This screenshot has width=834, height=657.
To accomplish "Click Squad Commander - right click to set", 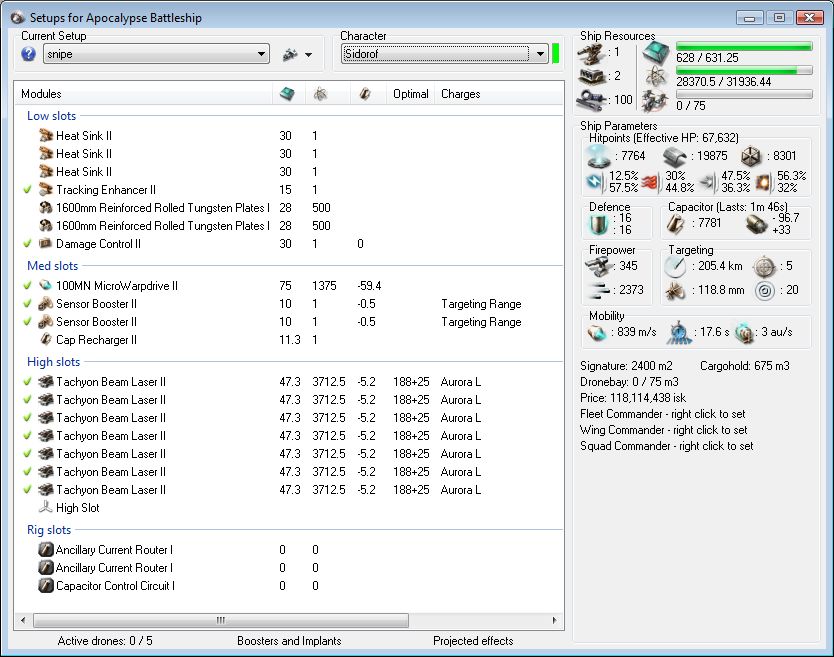I will [666, 446].
